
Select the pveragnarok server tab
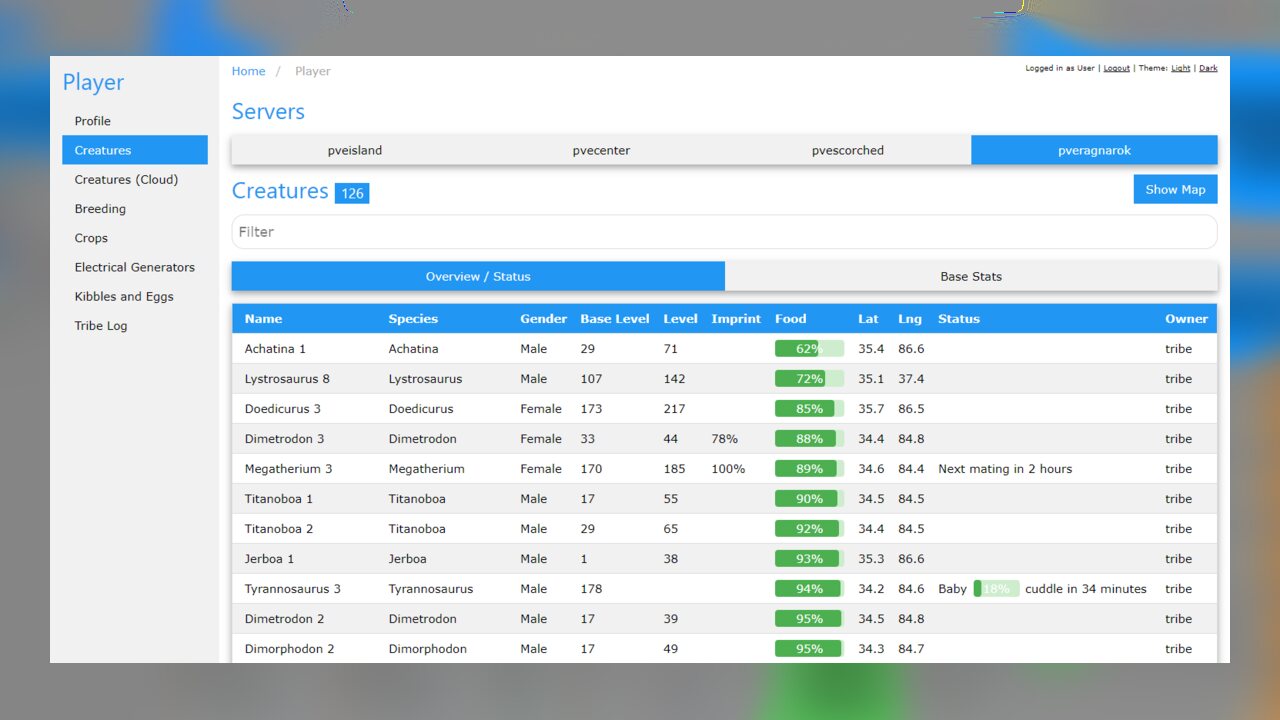pos(1094,151)
